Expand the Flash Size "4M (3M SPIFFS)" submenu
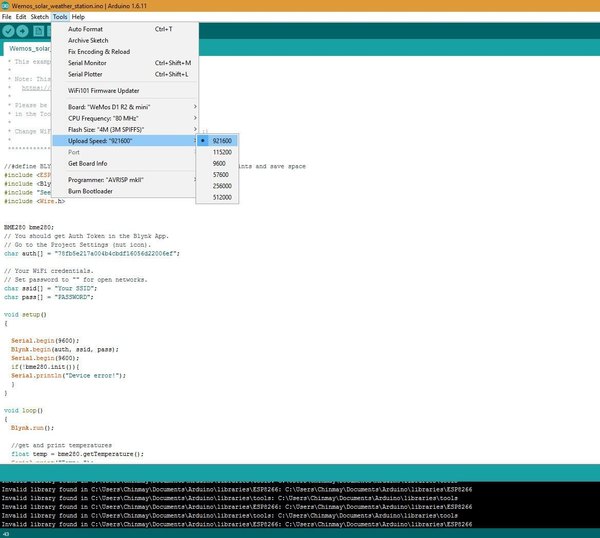 (x=125, y=129)
